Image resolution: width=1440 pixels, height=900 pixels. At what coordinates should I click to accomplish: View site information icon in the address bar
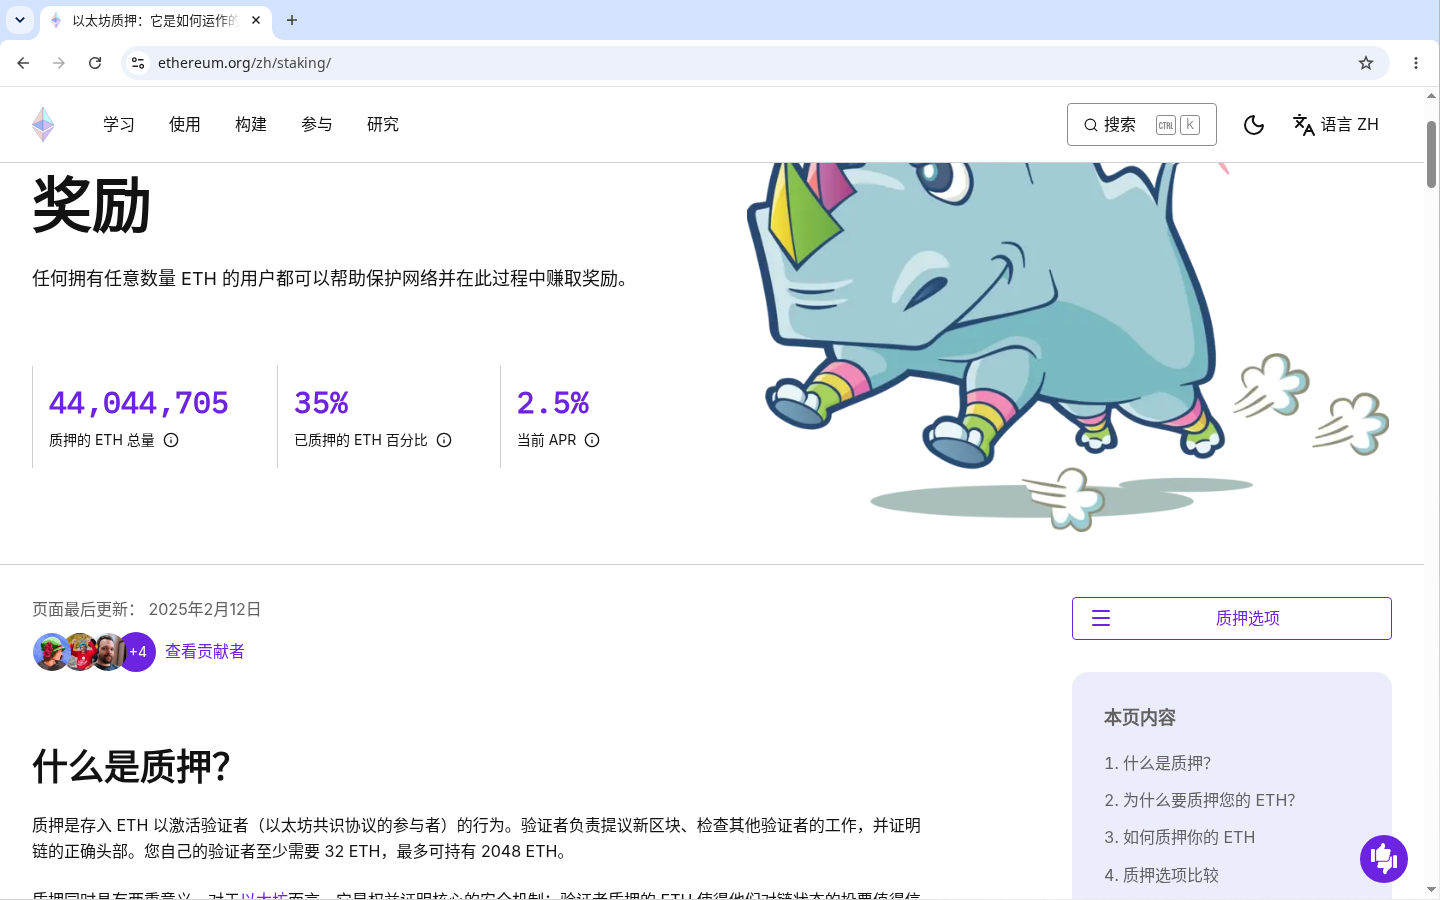point(138,63)
